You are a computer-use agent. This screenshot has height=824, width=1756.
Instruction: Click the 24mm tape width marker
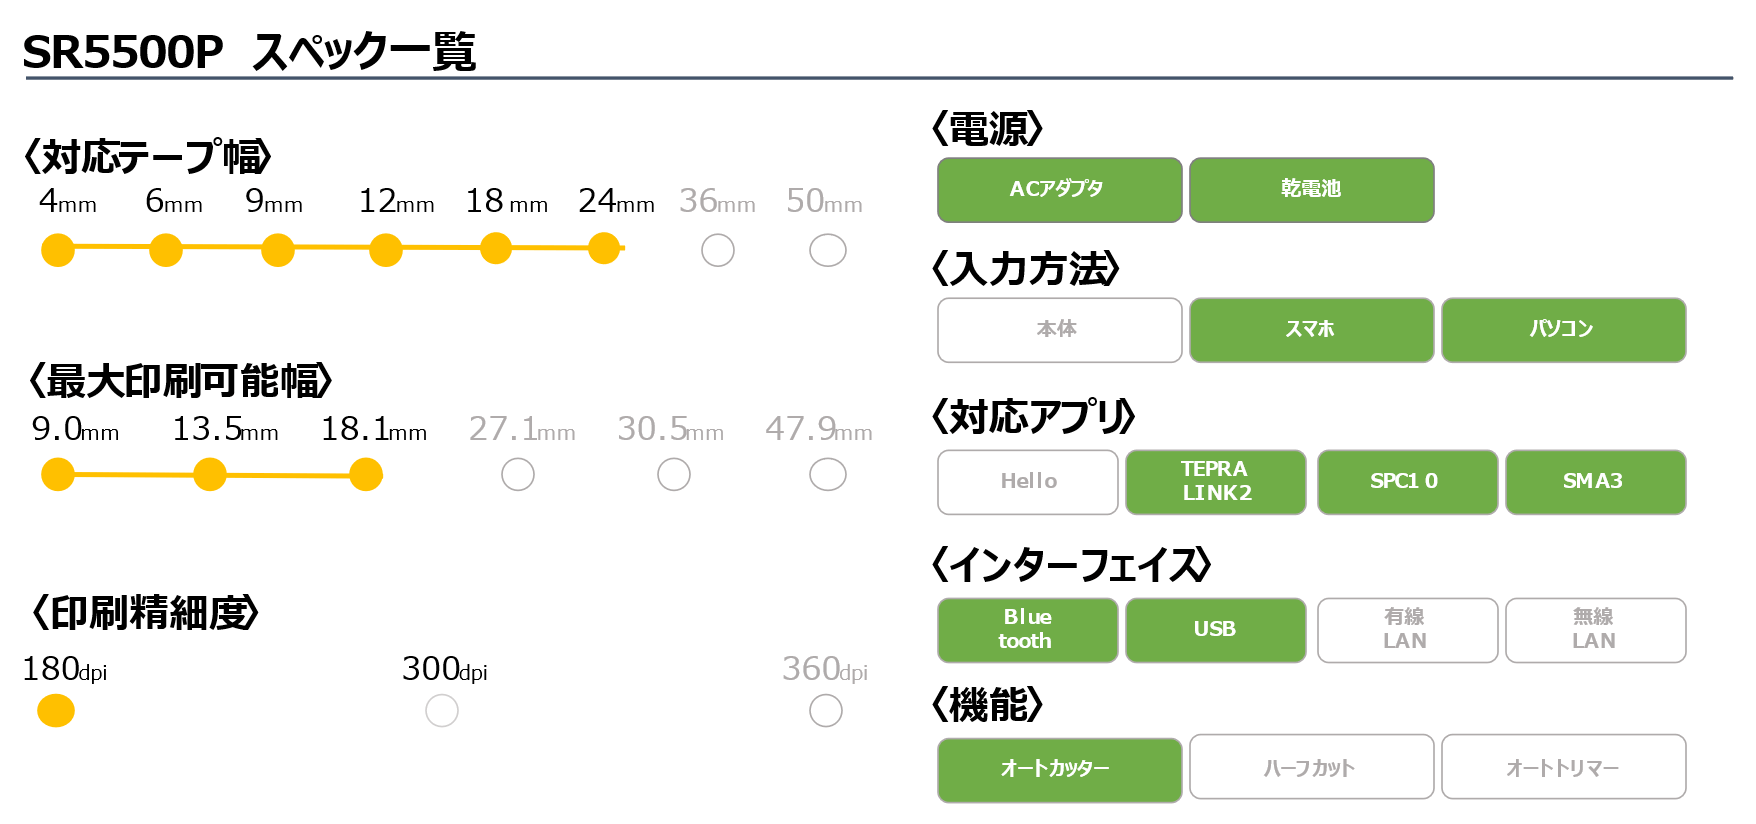pyautogui.click(x=604, y=248)
